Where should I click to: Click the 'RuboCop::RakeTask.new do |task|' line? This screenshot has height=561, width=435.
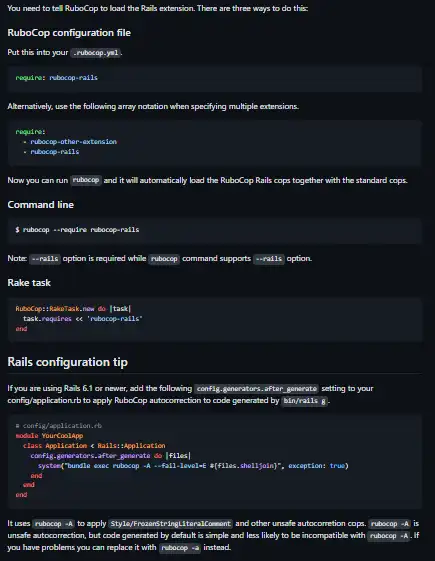click(73, 308)
